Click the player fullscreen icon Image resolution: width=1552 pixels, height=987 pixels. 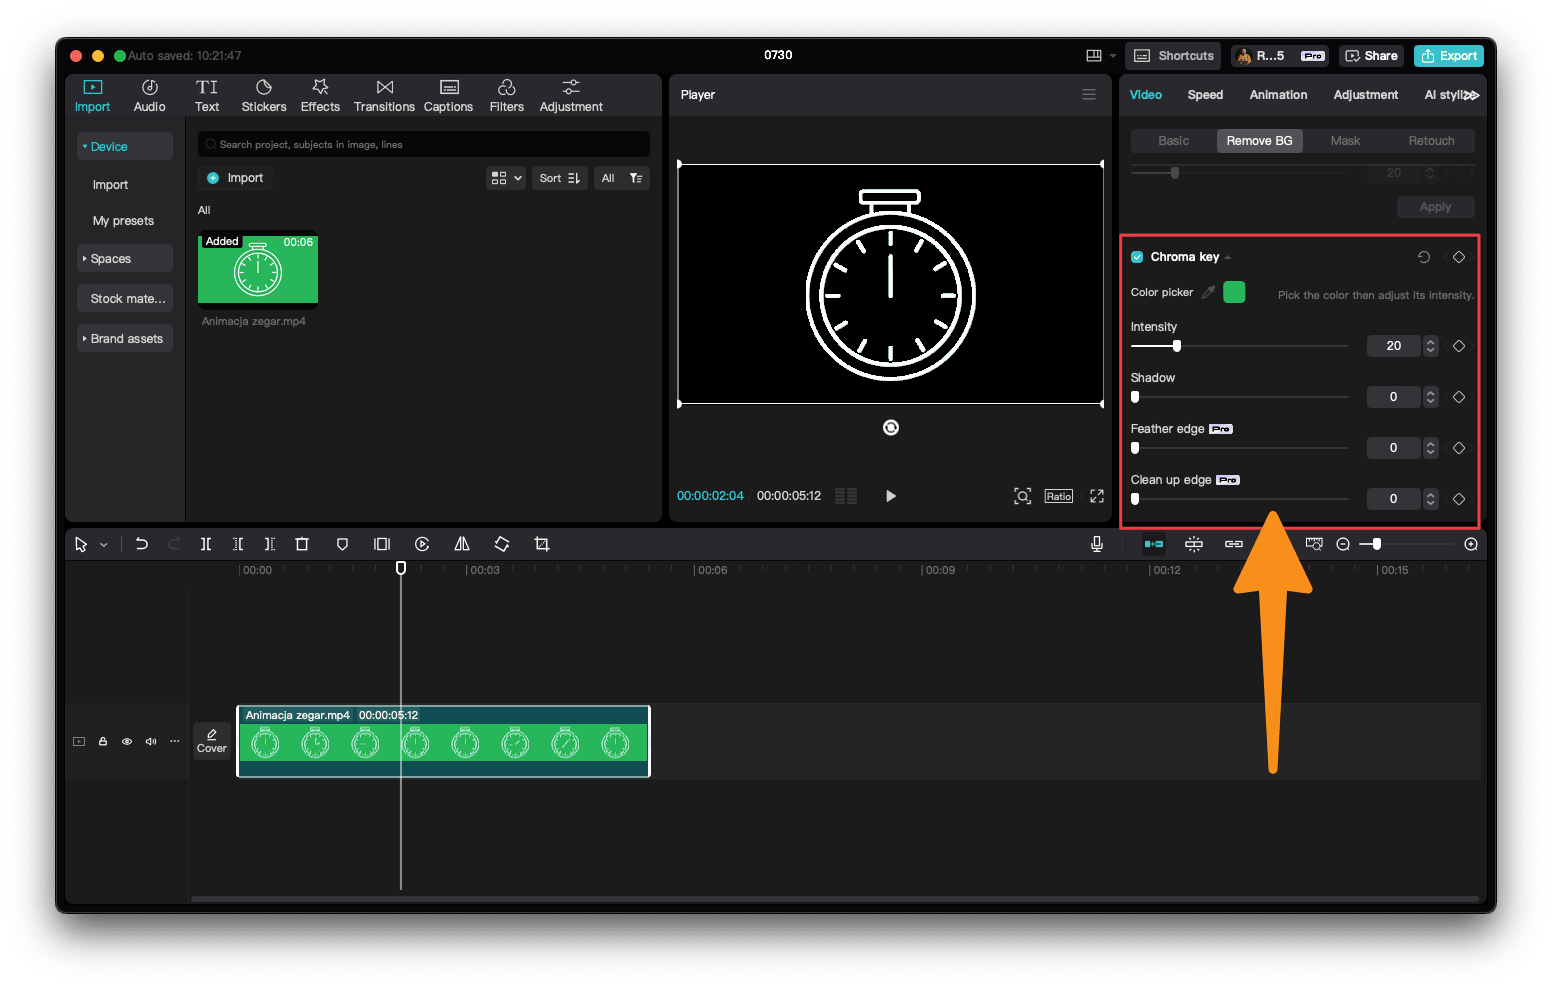(x=1097, y=496)
